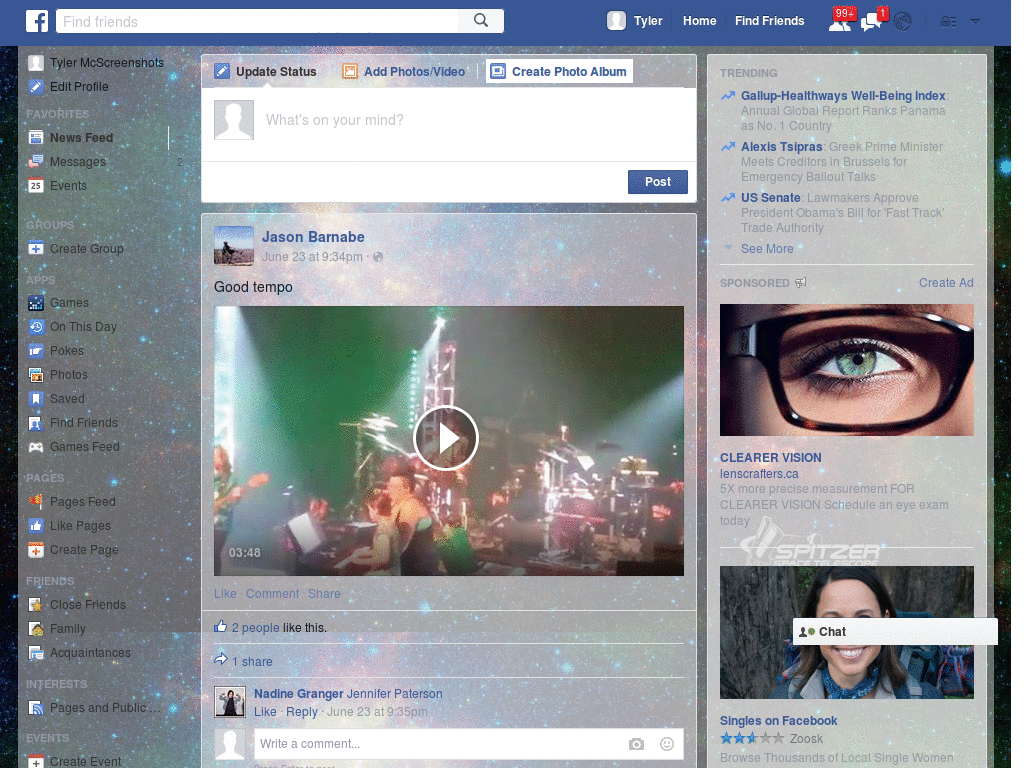Viewport: 1024px width, 768px height.
Task: Open the account settings dropdown arrow
Action: (974, 20)
